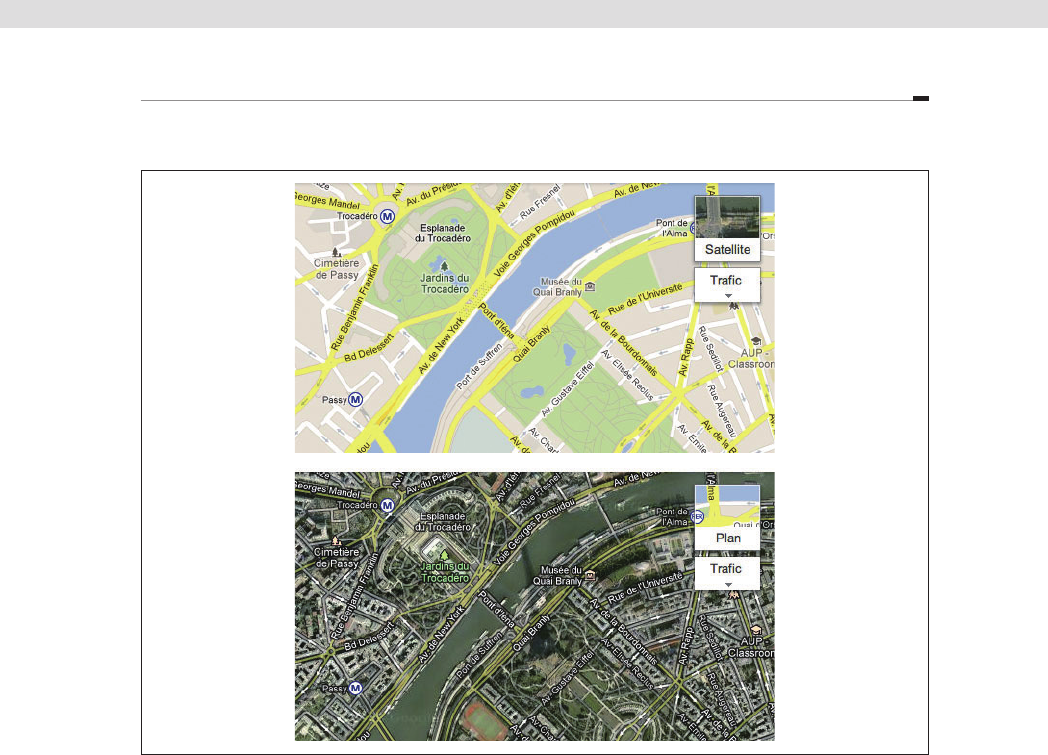1048x755 pixels.
Task: Click the Cimetière de Passy icon on the satellite map
Action: click(x=336, y=541)
